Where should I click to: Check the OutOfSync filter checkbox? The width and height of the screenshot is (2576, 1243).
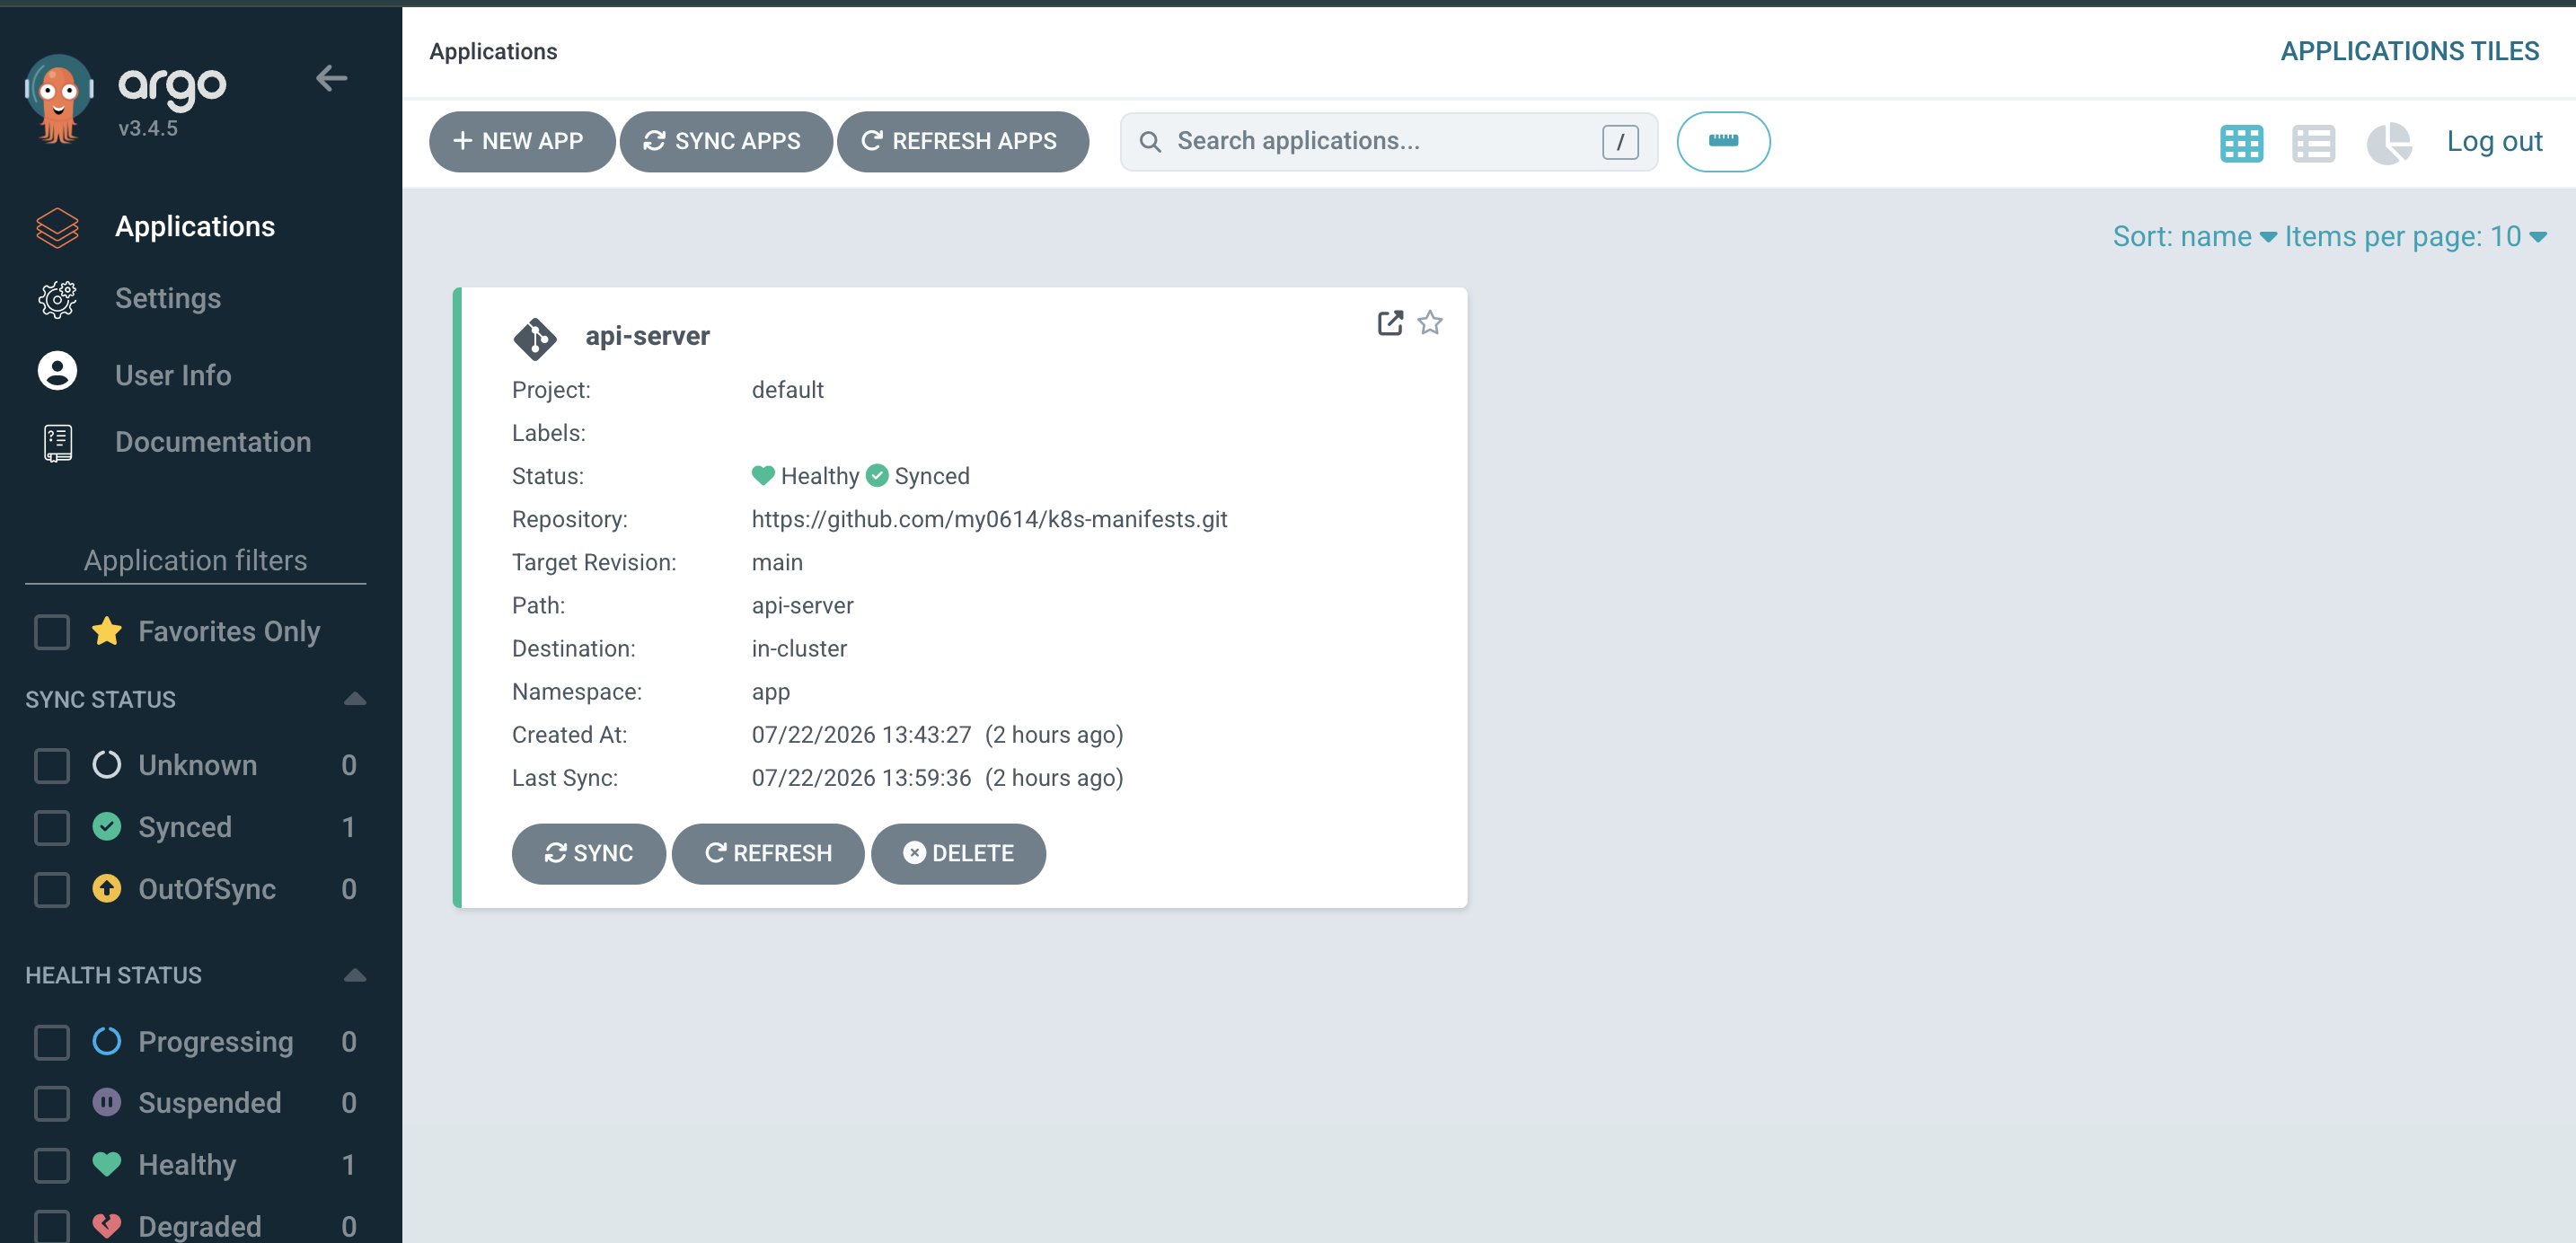point(52,889)
